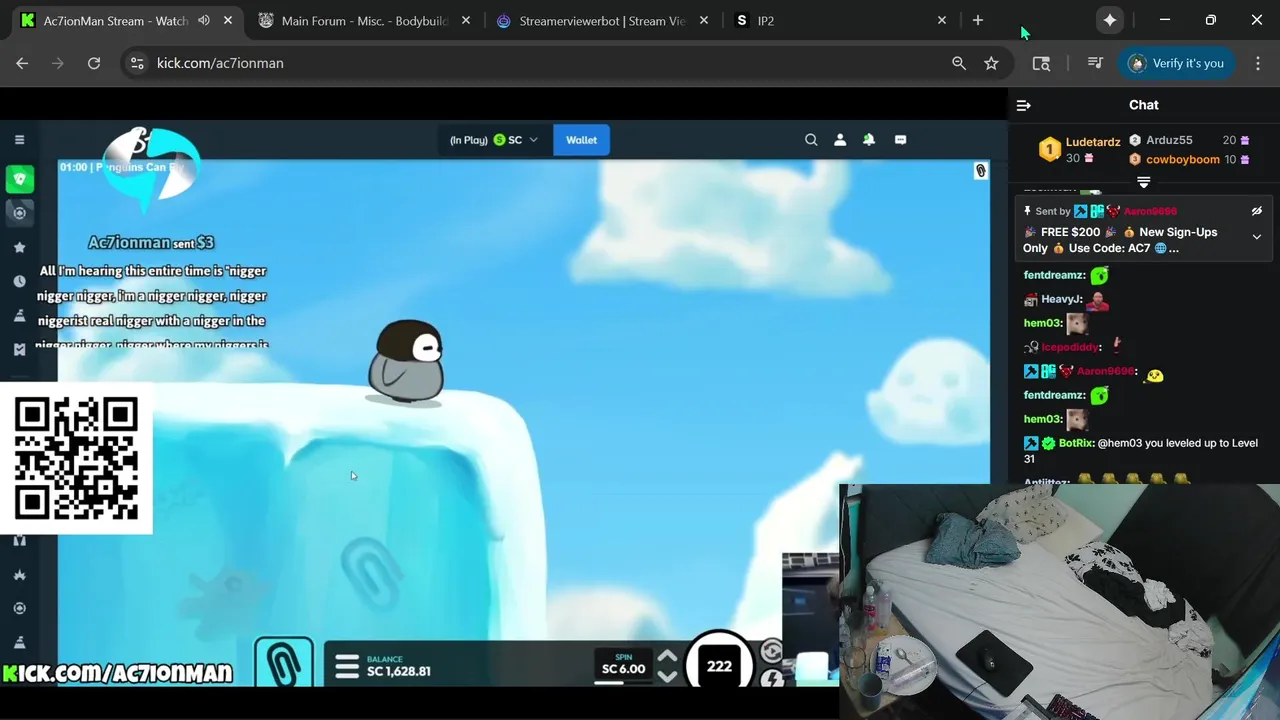The height and width of the screenshot is (720, 1280).
Task: Open the clock recent sidebar icon
Action: point(19,281)
